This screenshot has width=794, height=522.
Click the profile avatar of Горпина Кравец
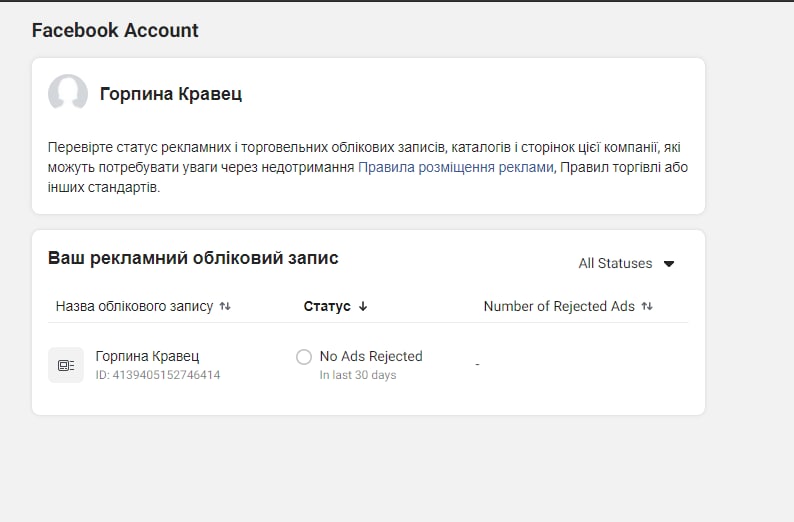click(68, 93)
